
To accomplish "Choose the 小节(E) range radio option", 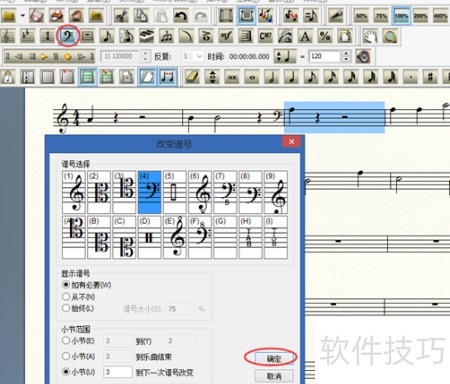I will pyautogui.click(x=66, y=340).
